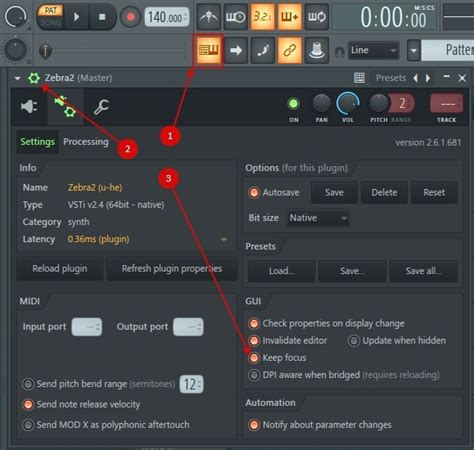Click the multilink knob controller icon
Image resolution: width=474 pixels, height=450 pixels.
coord(316,51)
